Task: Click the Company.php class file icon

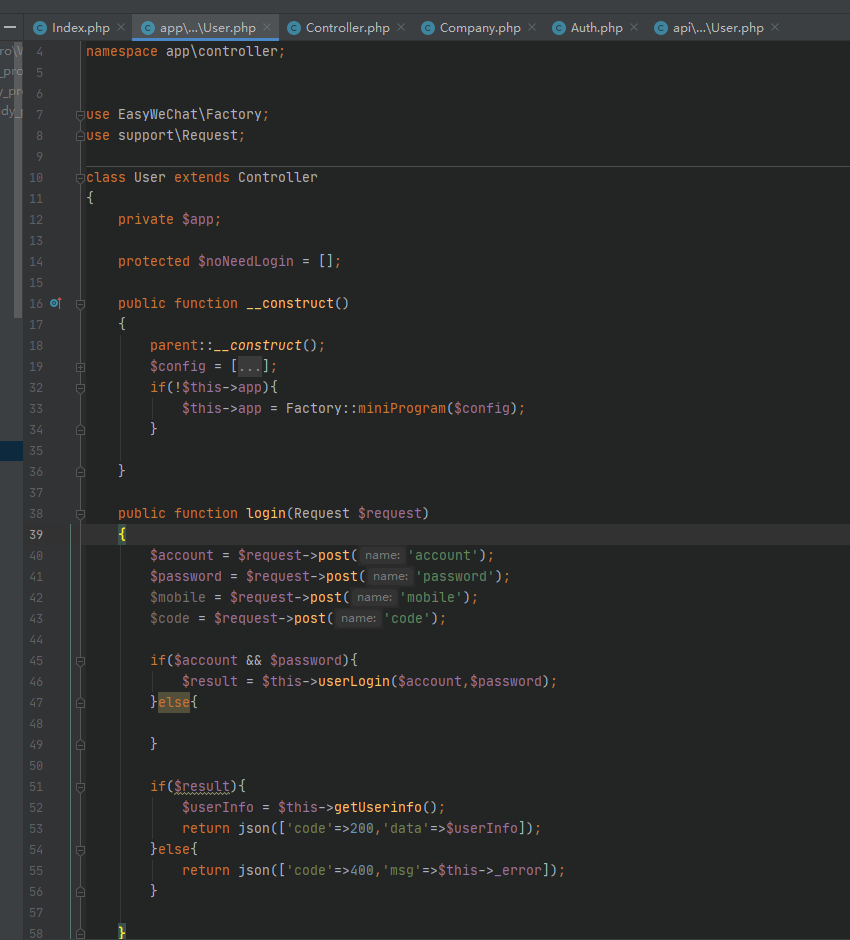Action: [428, 28]
